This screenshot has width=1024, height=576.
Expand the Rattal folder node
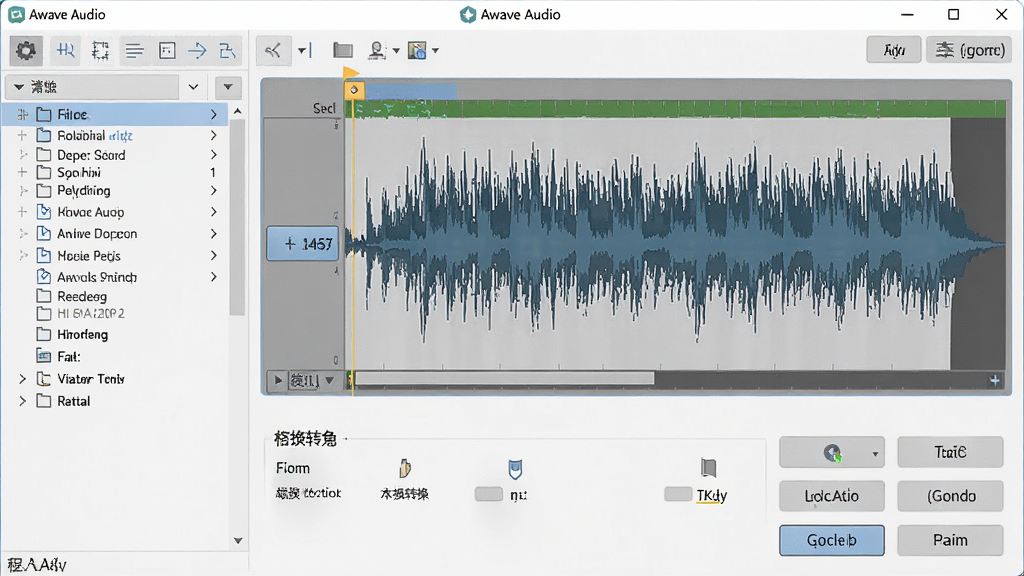[x=22, y=401]
